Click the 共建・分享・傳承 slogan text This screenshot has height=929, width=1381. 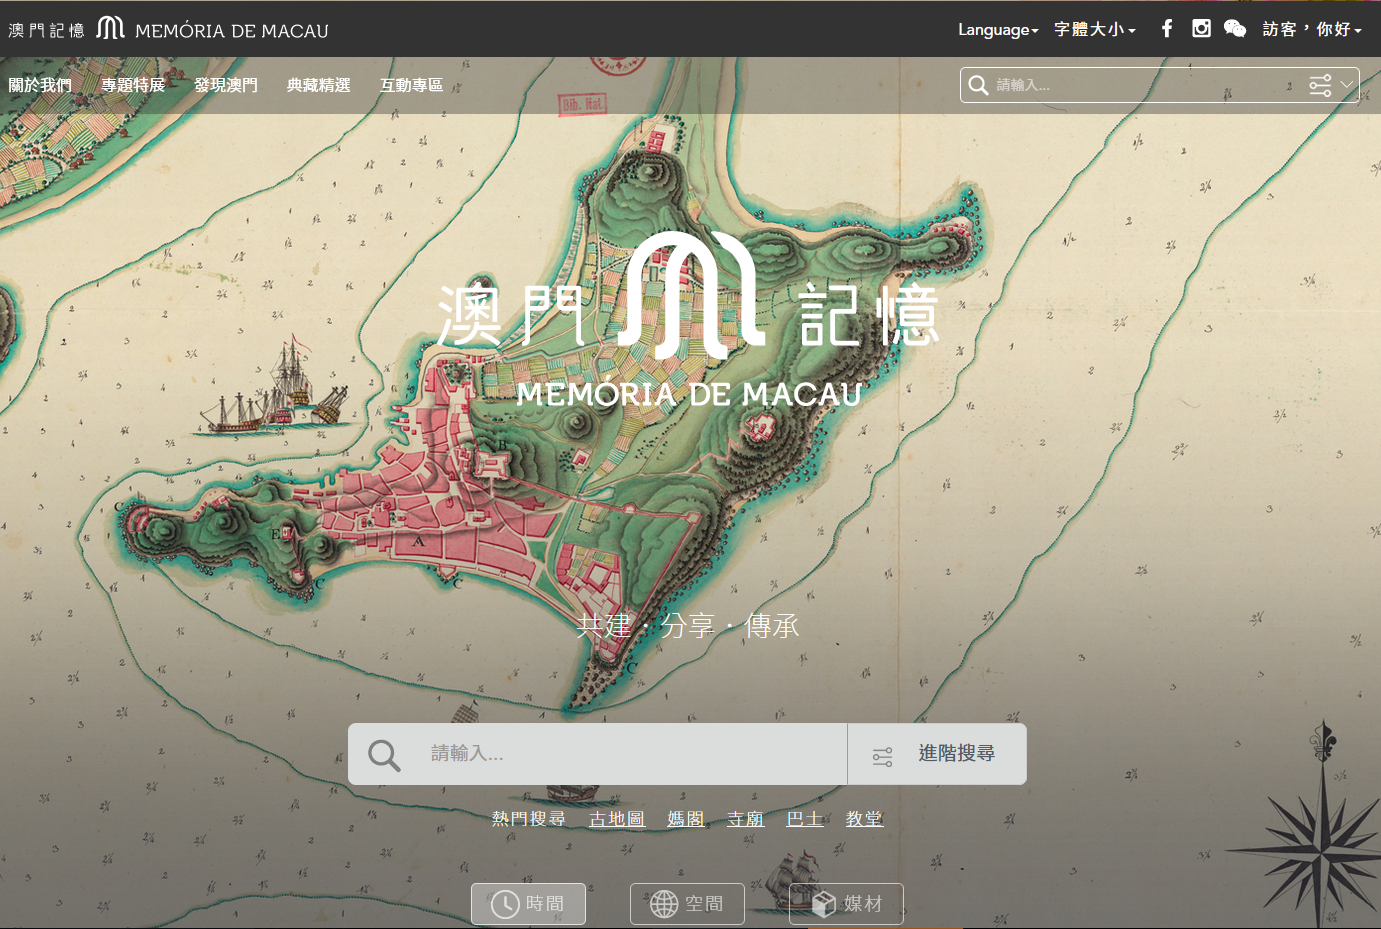pyautogui.click(x=688, y=626)
